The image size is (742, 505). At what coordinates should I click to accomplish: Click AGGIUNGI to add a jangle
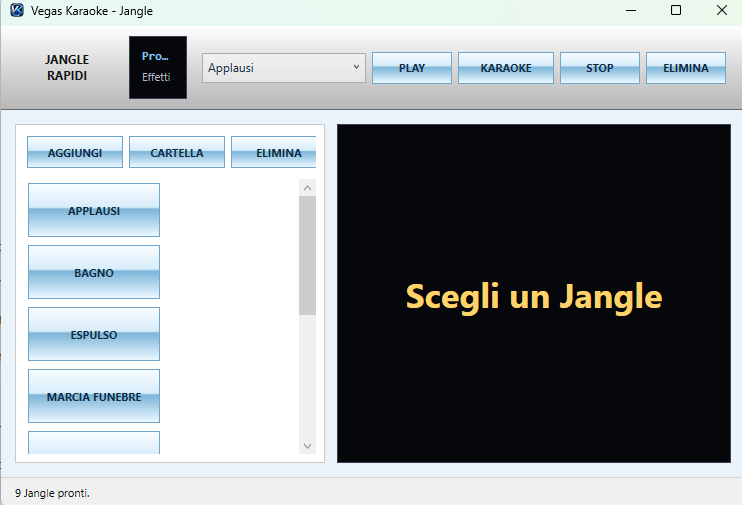(x=75, y=152)
